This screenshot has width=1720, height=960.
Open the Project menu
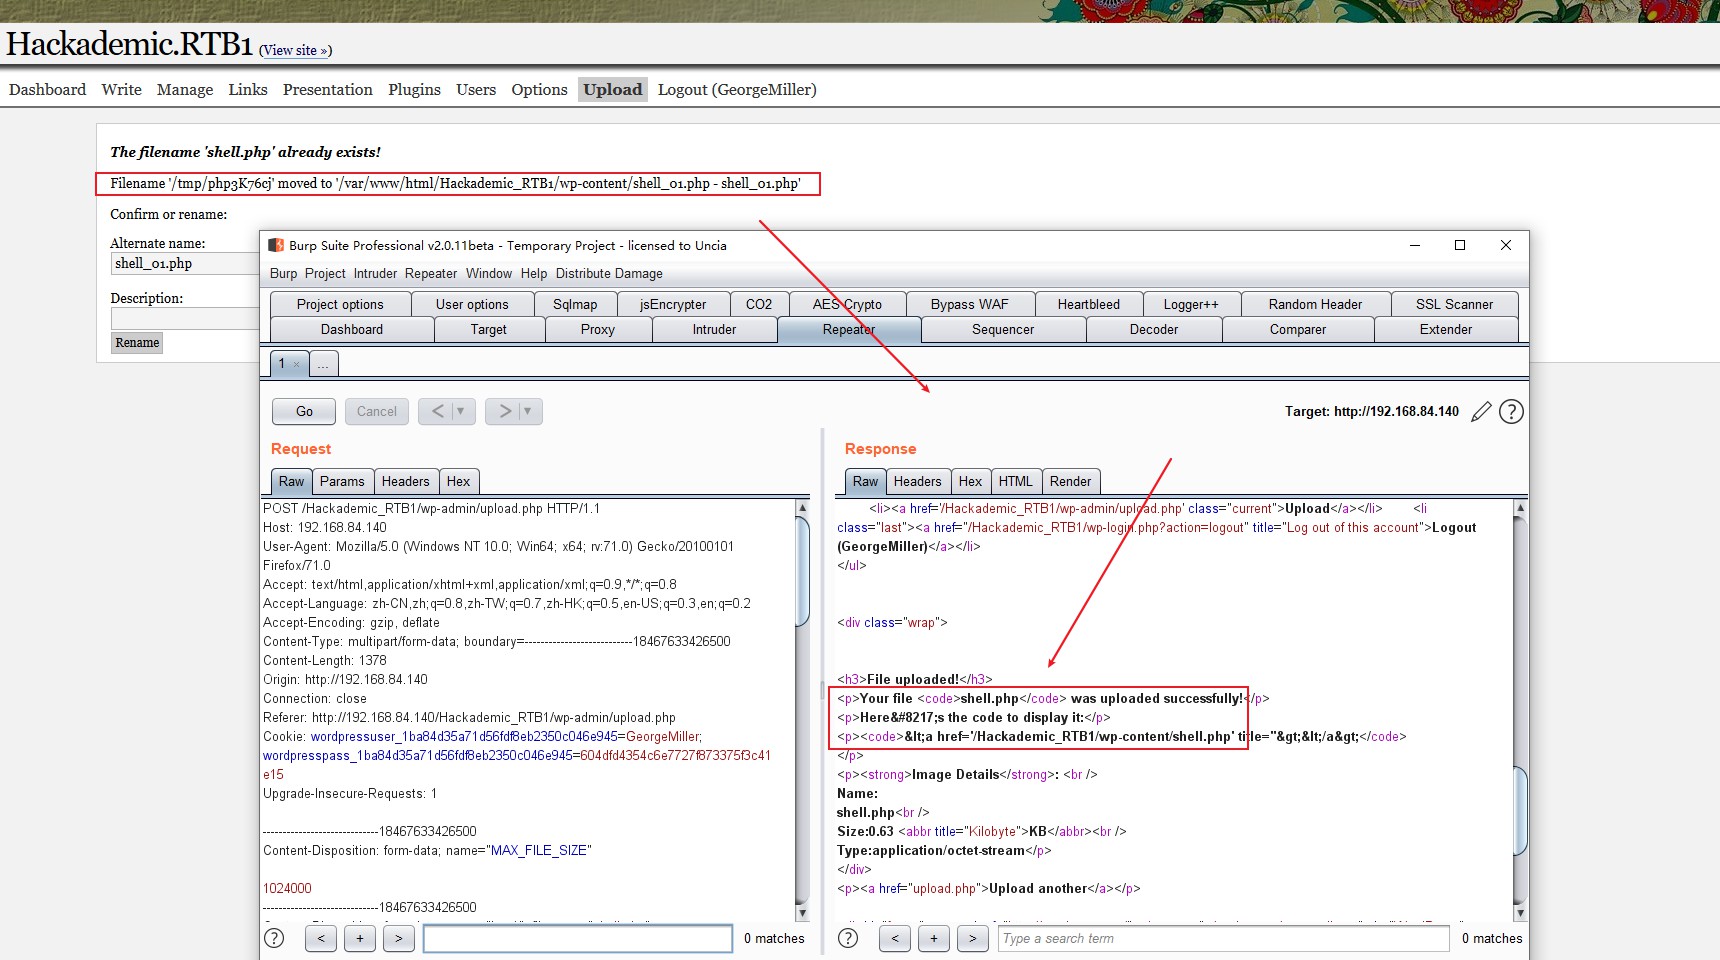[325, 273]
